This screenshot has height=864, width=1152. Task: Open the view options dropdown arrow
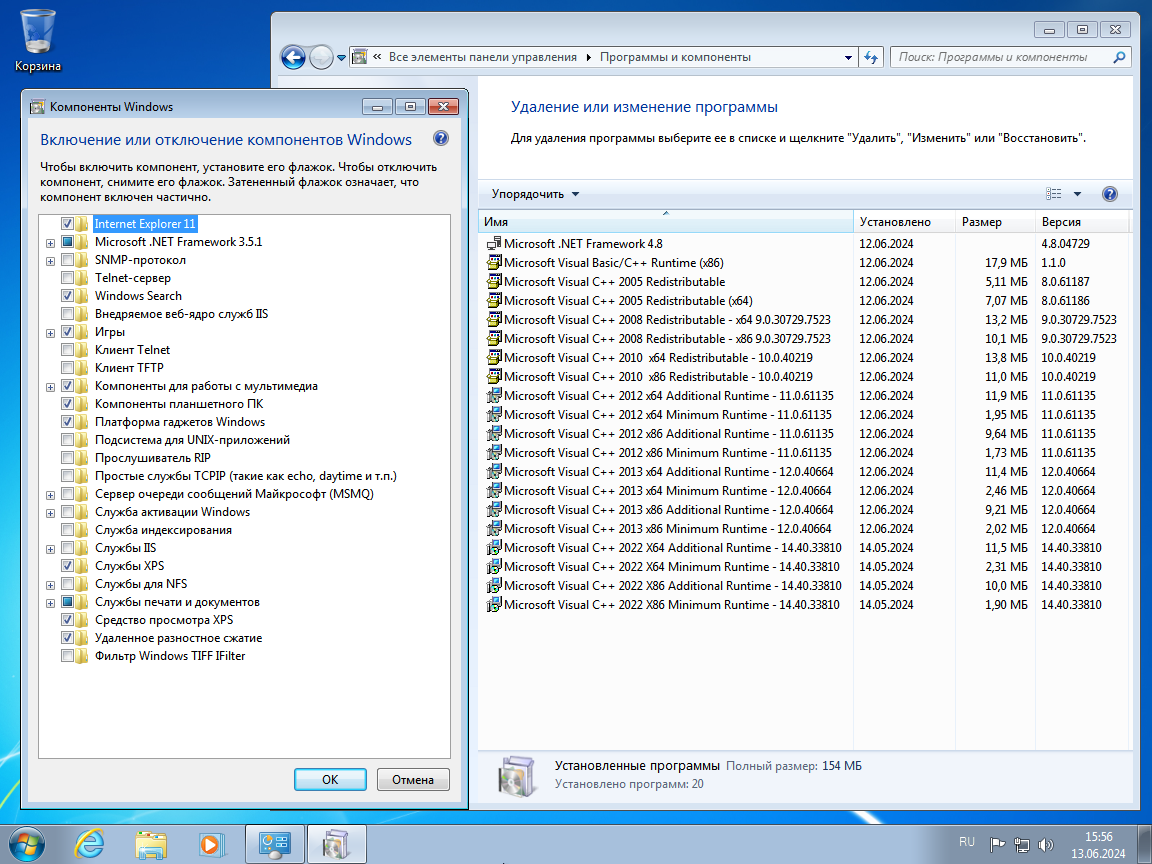[x=1077, y=194]
